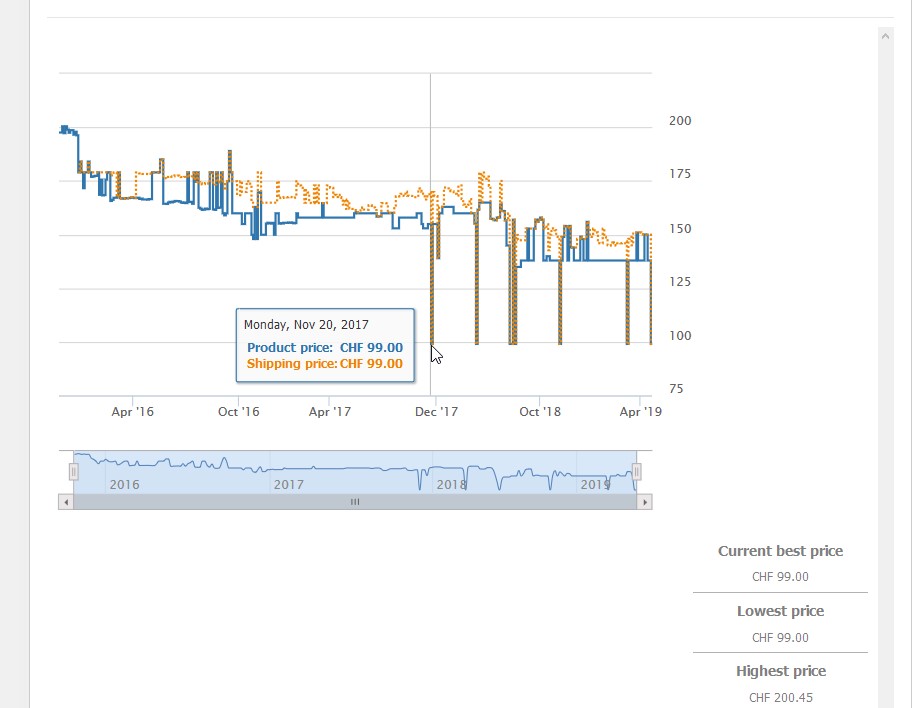Click the navigator left scroll arrow
This screenshot has height=708, width=912.
66,502
